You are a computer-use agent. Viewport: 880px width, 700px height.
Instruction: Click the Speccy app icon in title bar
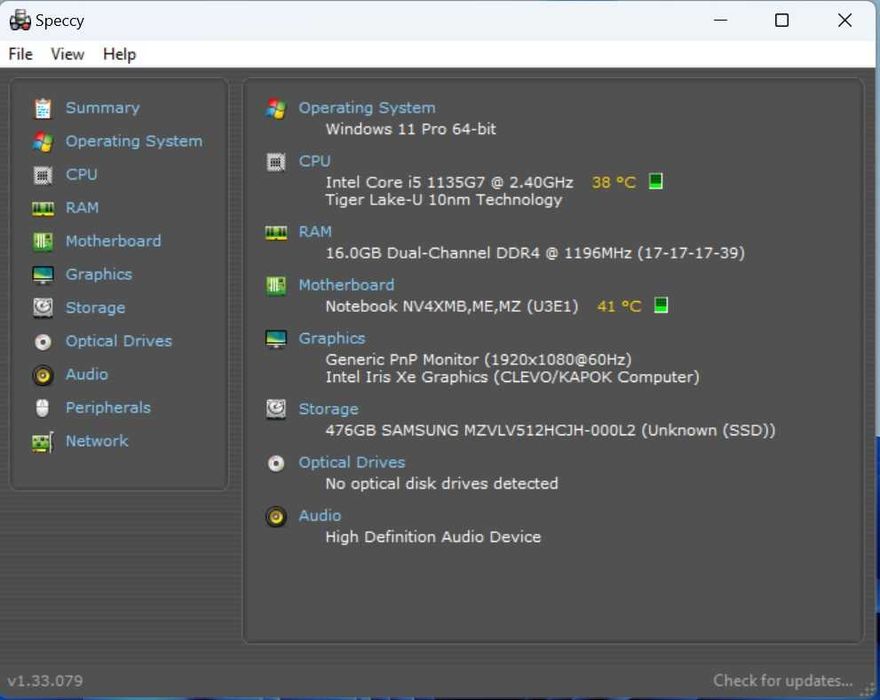20,20
